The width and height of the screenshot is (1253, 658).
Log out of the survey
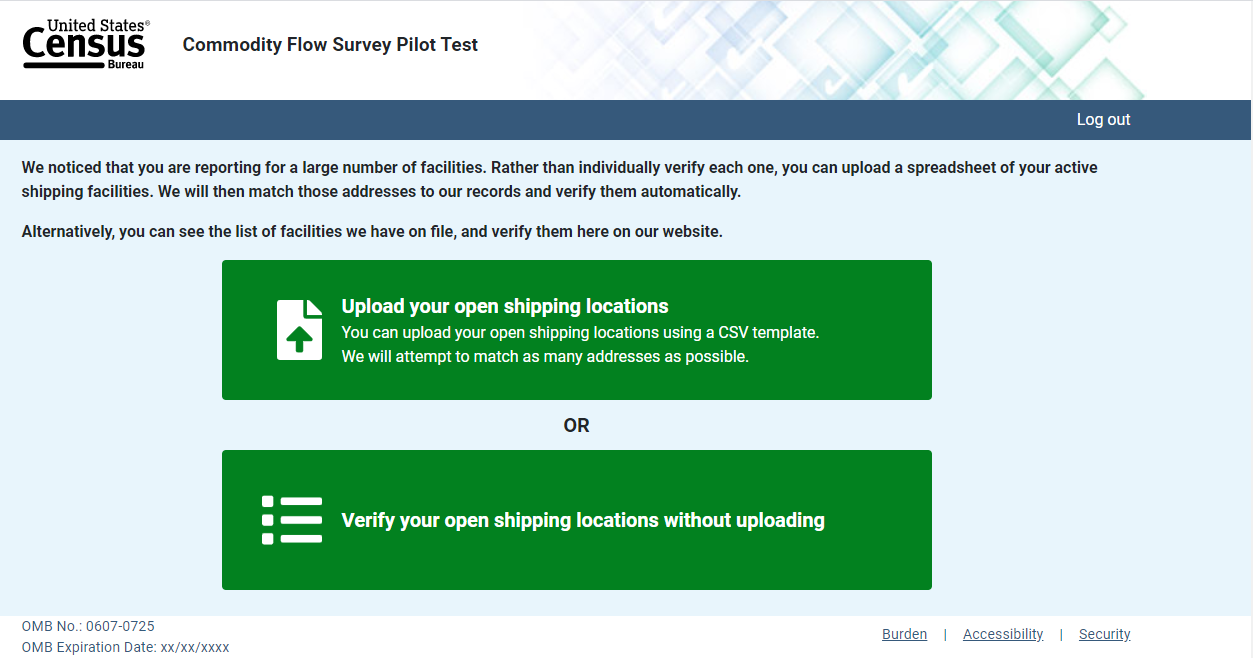(x=1103, y=120)
